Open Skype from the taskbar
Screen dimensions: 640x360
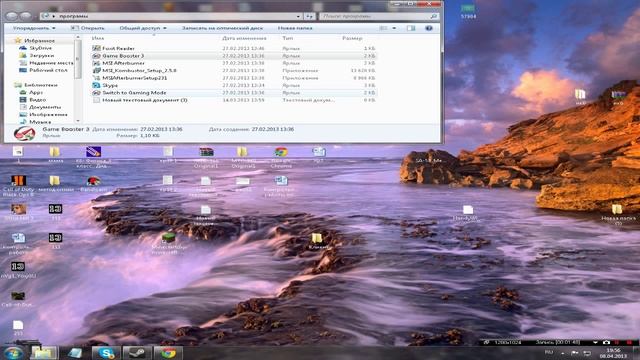click(106, 353)
